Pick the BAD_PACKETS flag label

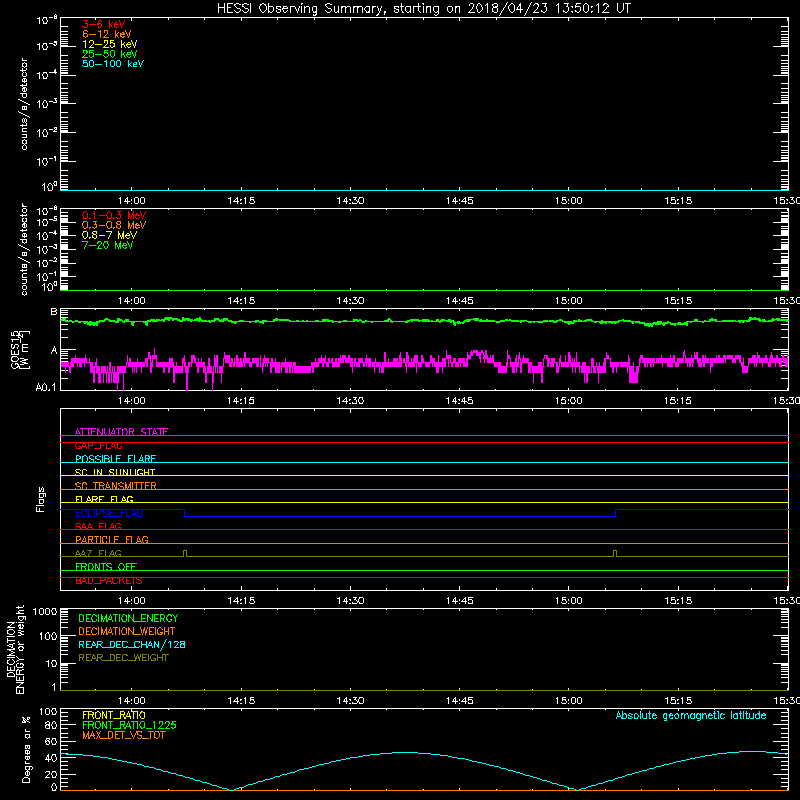tap(109, 581)
